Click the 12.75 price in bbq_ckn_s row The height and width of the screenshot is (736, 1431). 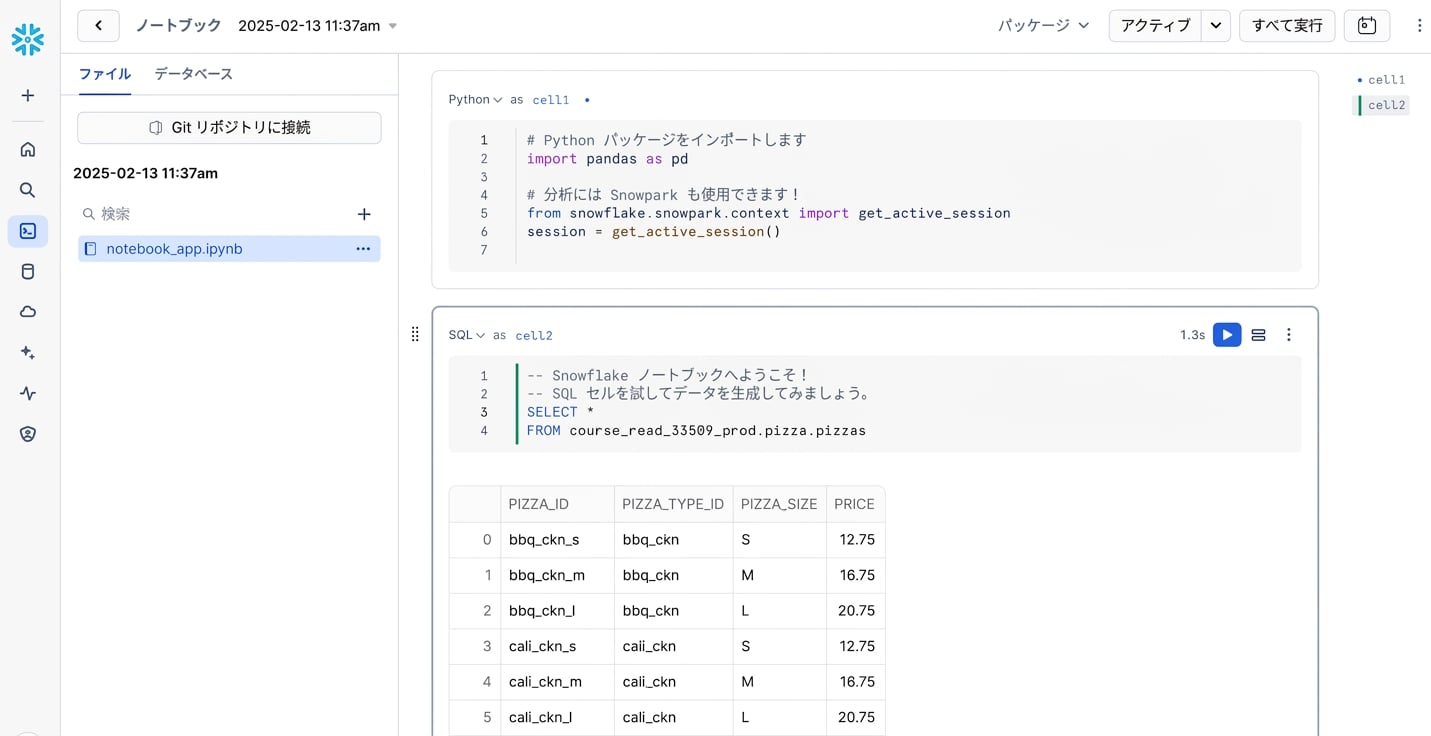856,540
